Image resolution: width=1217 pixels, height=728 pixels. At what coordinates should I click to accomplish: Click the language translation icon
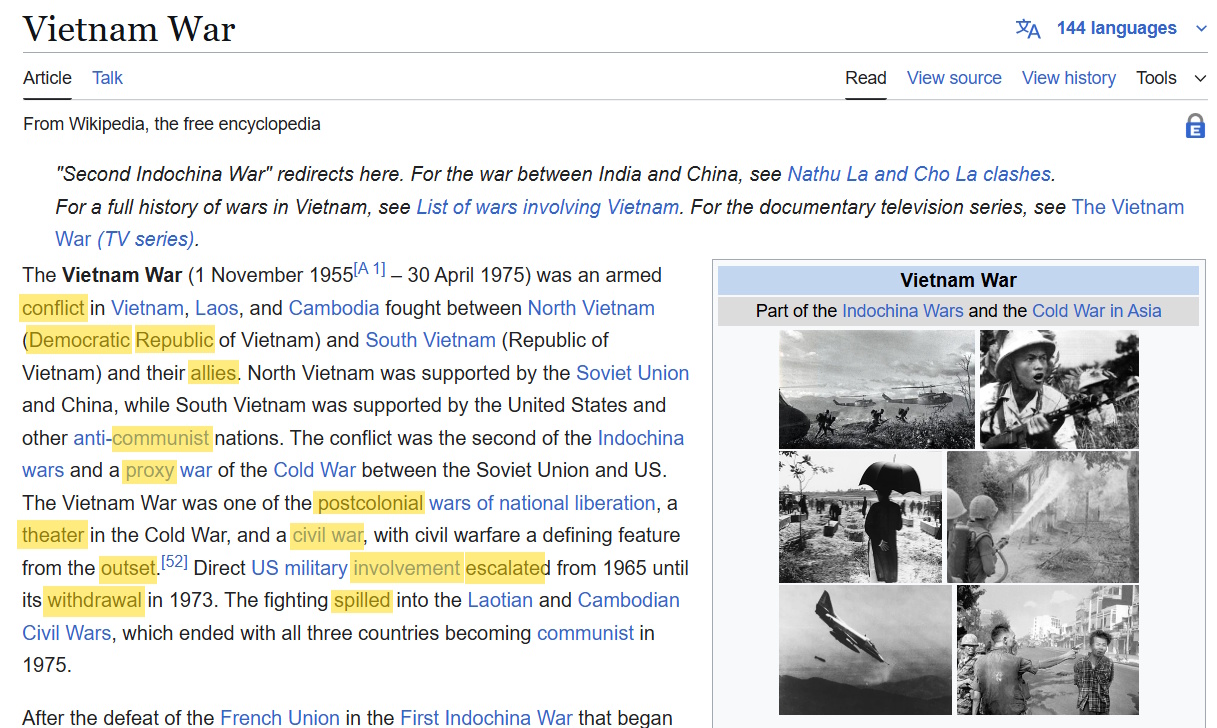coord(1028,28)
